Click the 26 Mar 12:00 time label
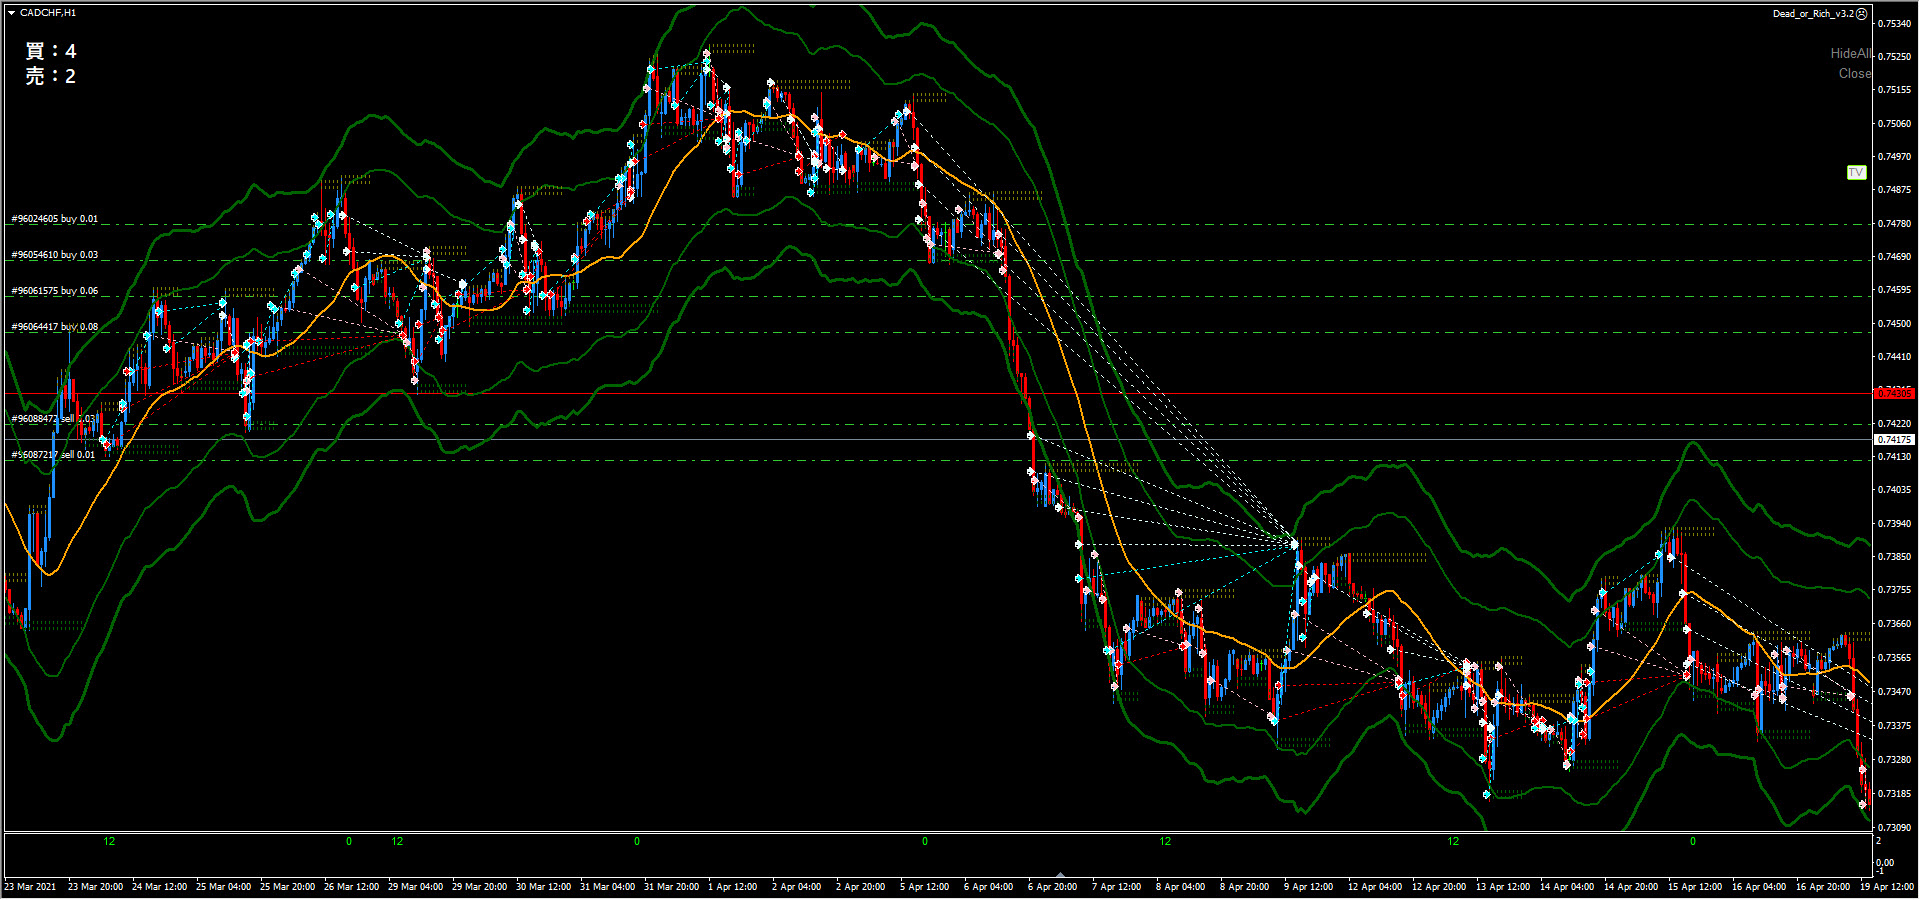 point(351,887)
